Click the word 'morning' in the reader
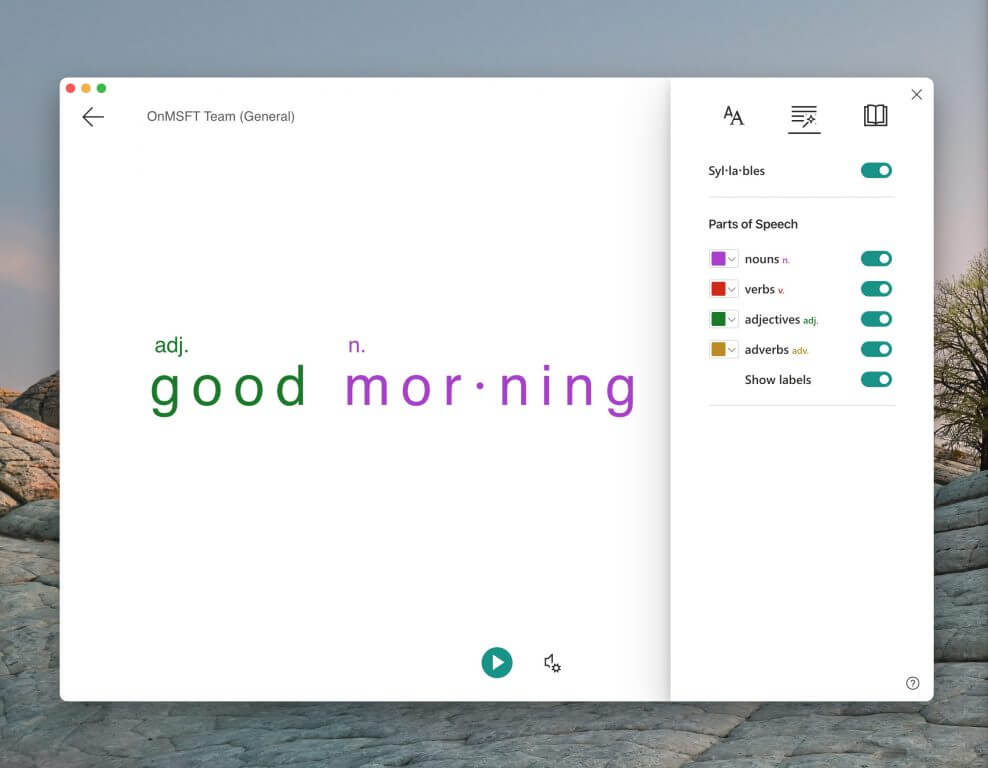988x768 pixels. (x=491, y=389)
